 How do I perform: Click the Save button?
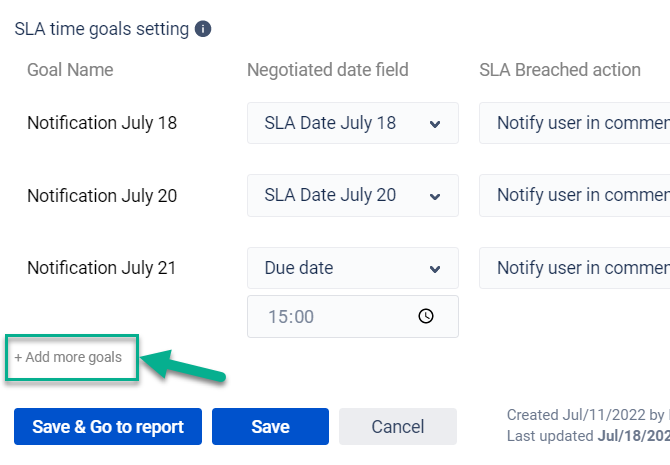pyautogui.click(x=270, y=427)
